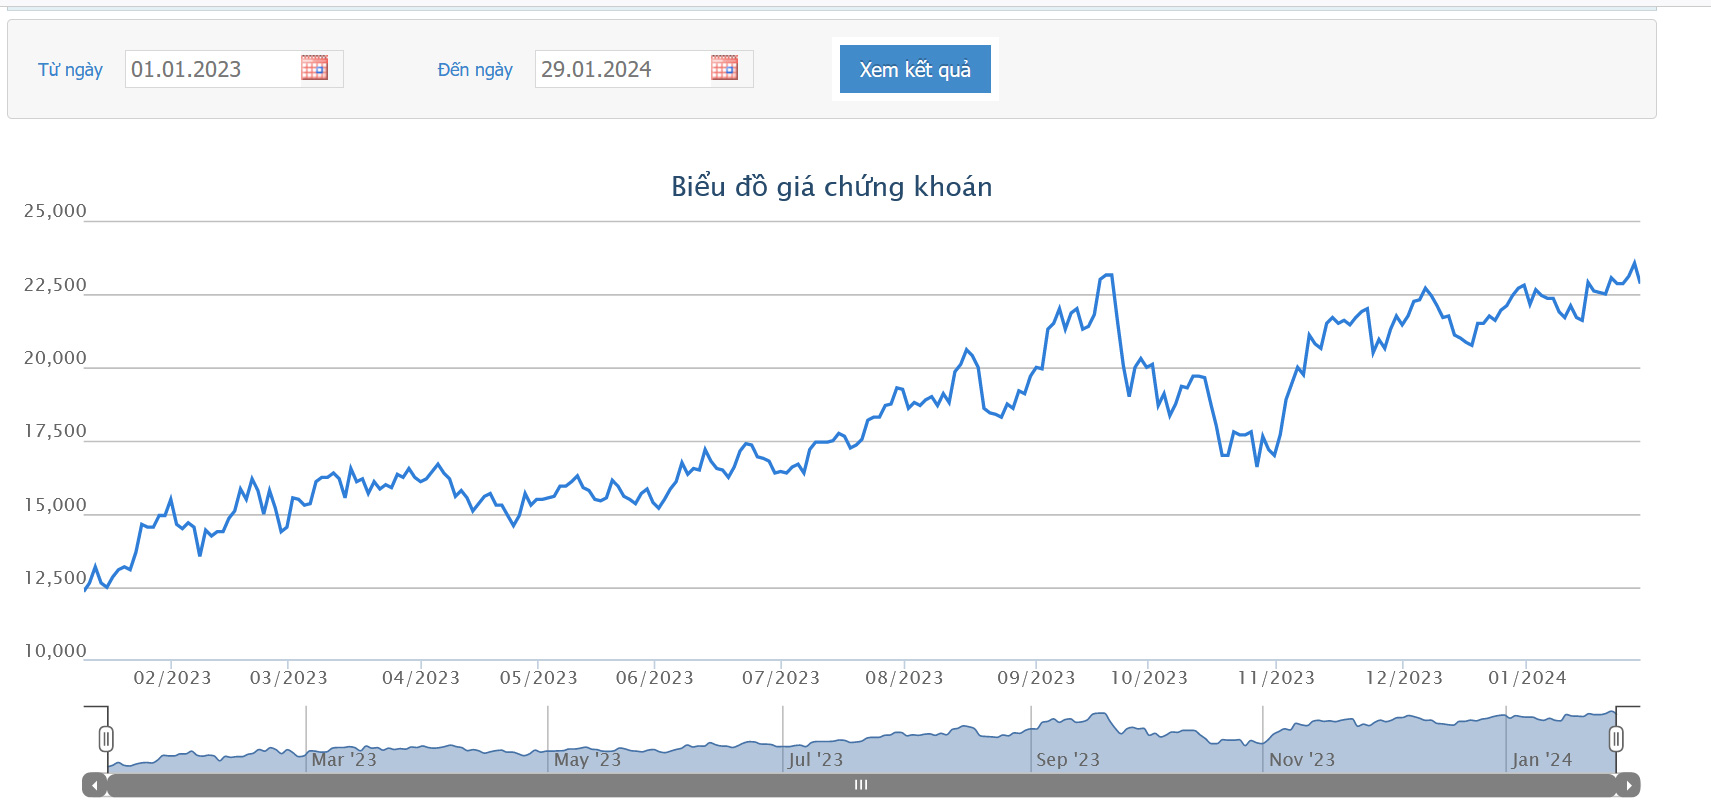Click 'Jul '23' marker in navigator
The width and height of the screenshot is (1711, 811).
[815, 760]
